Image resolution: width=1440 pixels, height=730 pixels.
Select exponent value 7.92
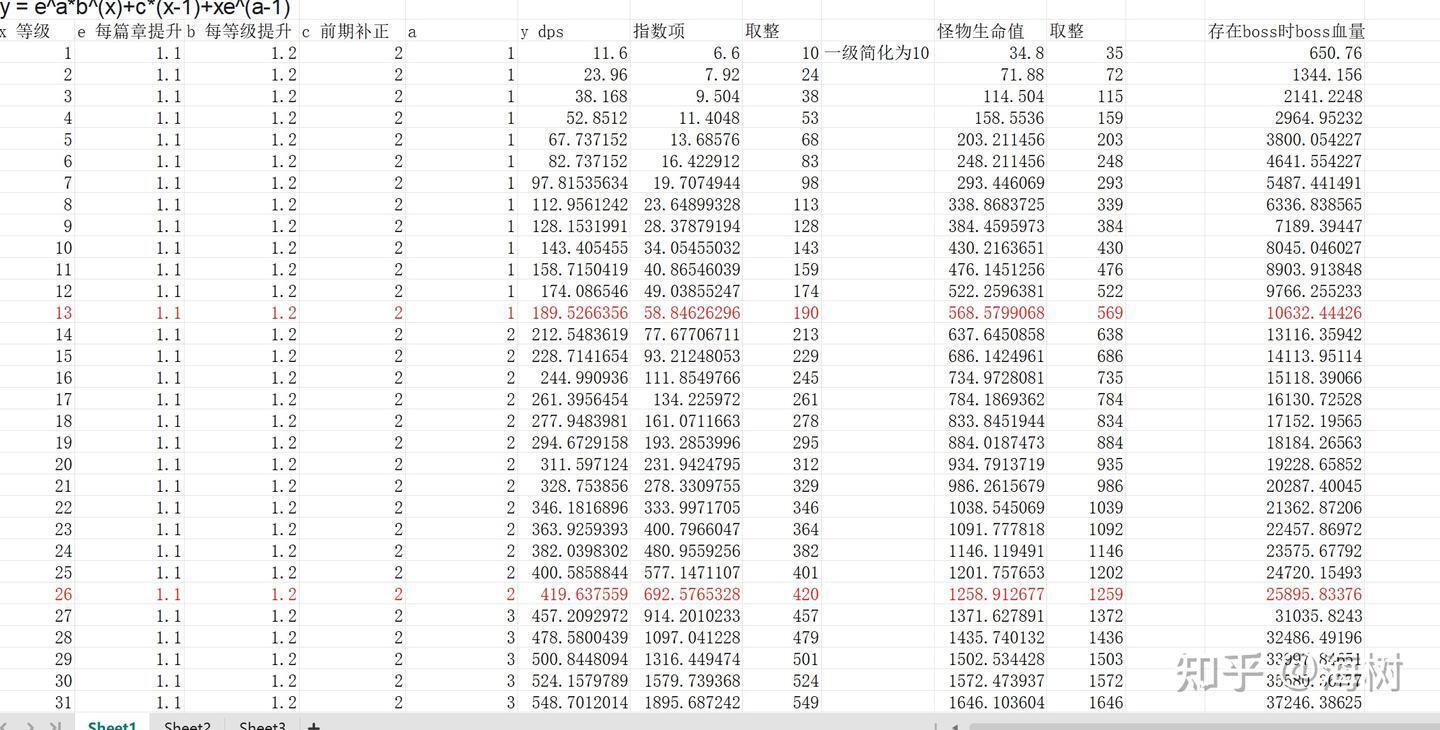686,75
